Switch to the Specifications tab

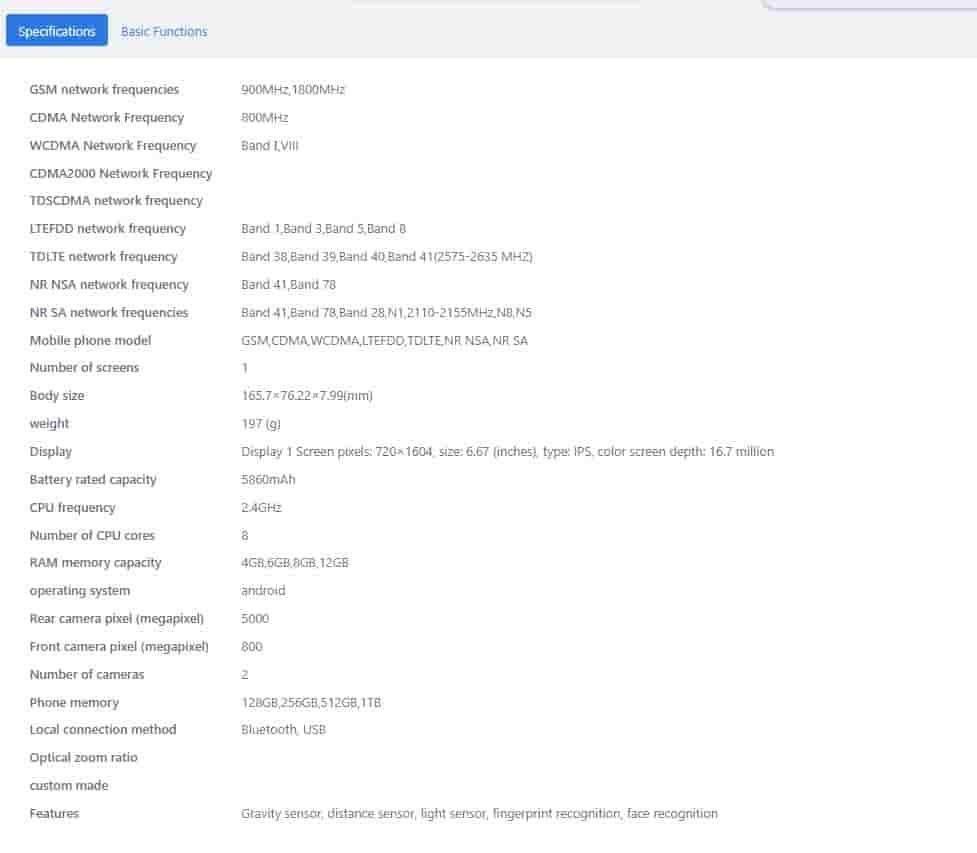click(57, 31)
